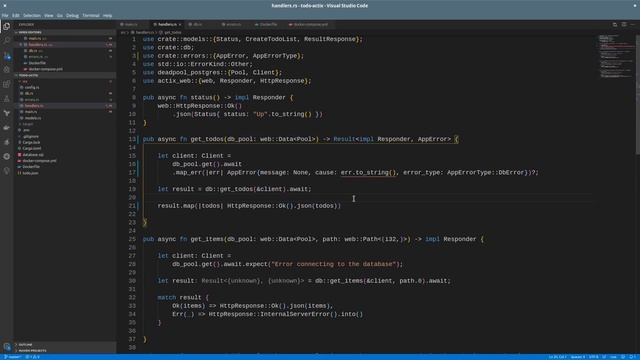Click the split editor icon top right
Image resolution: width=640 pixels, height=360 pixels.
(624, 24)
